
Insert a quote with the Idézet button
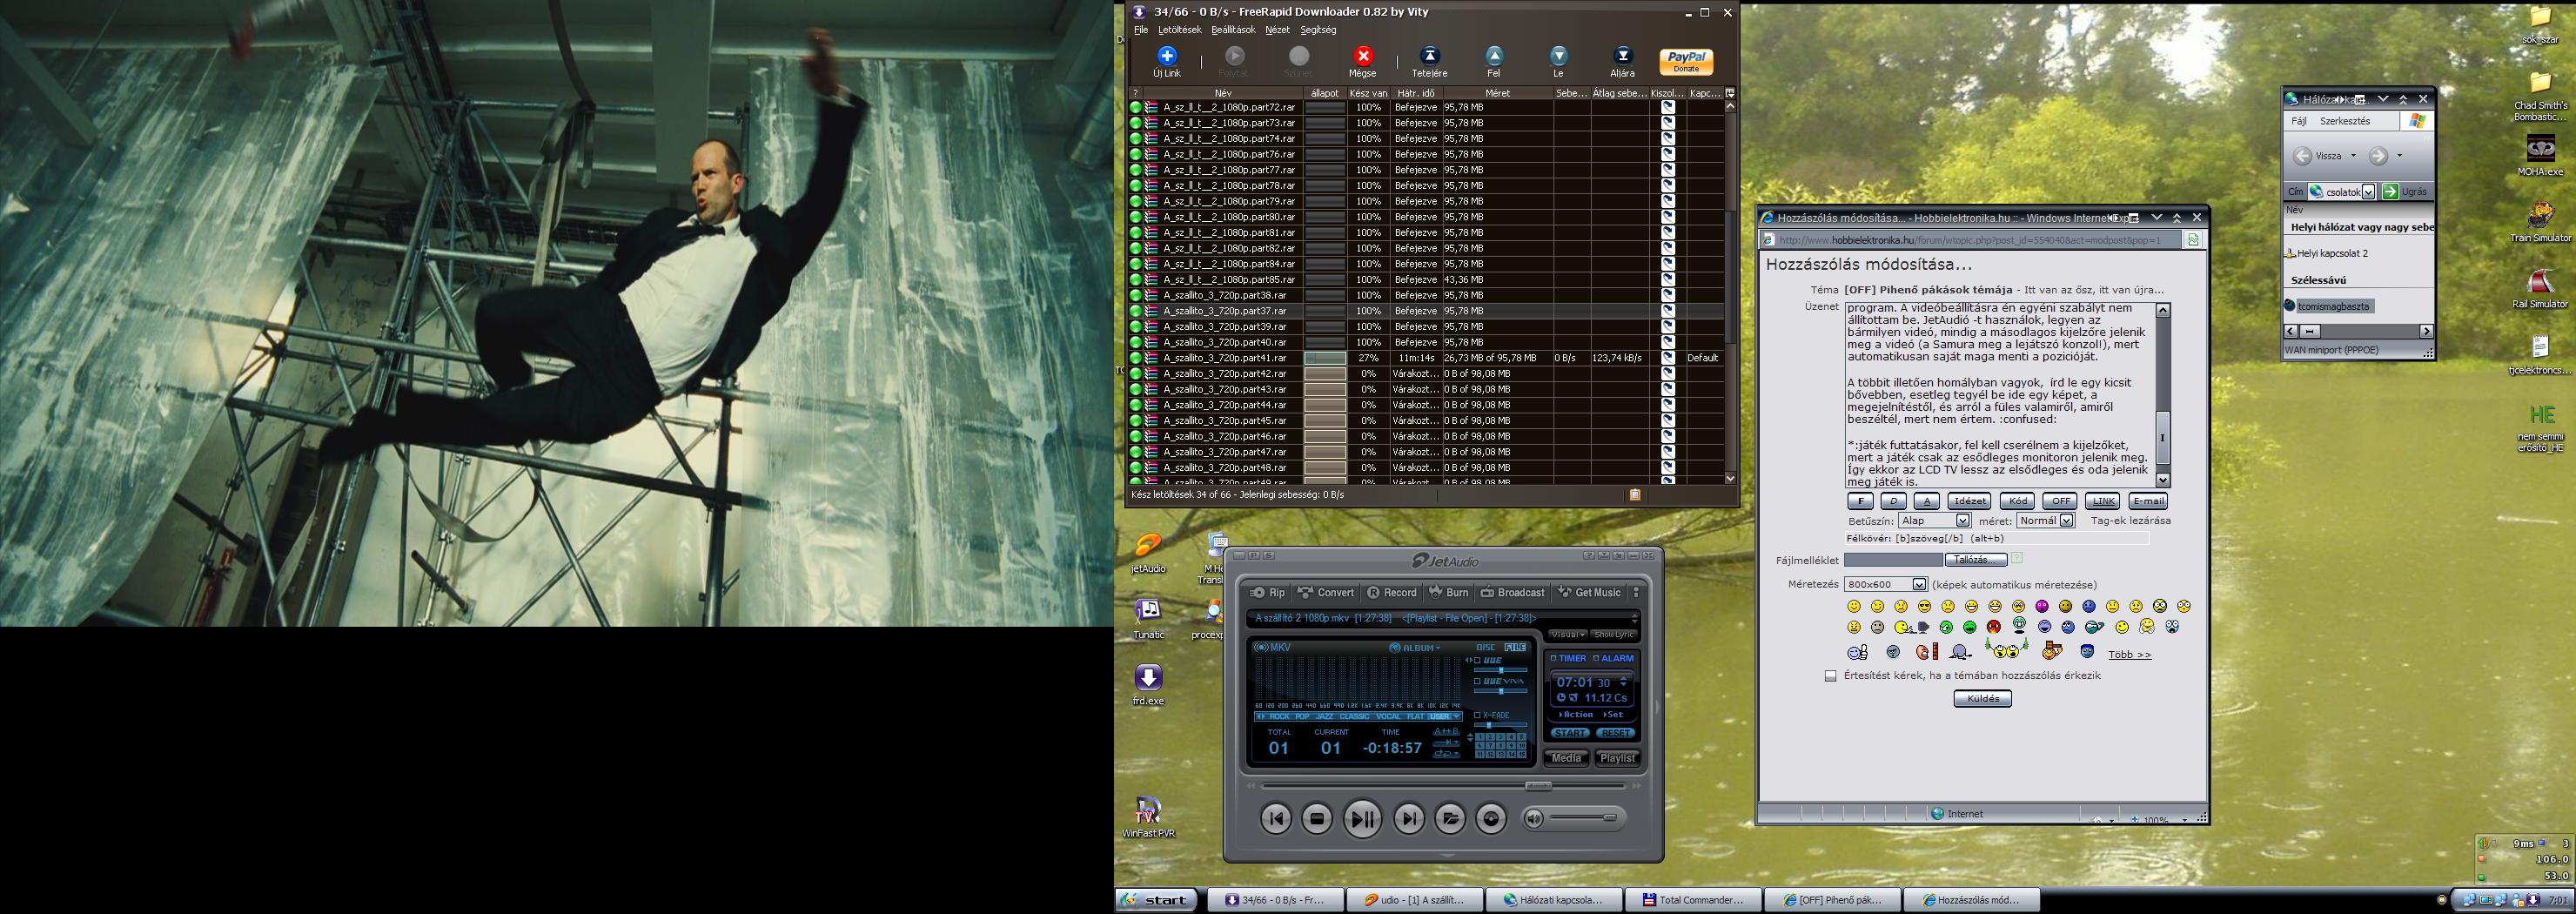click(1969, 501)
